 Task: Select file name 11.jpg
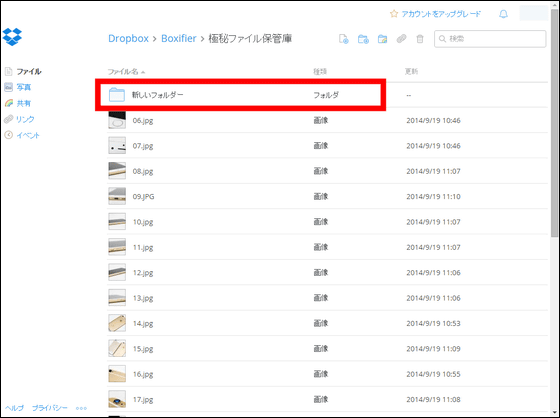point(143,248)
